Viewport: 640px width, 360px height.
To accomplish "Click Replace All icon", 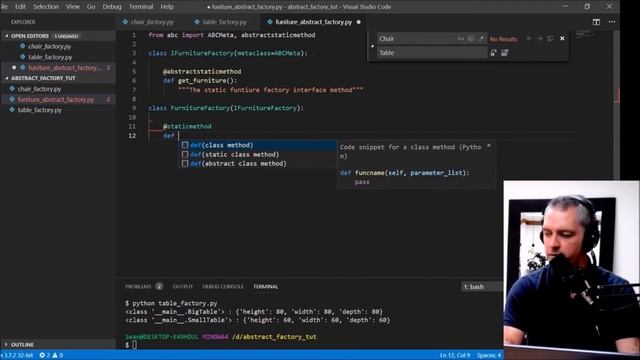I will tap(504, 53).
